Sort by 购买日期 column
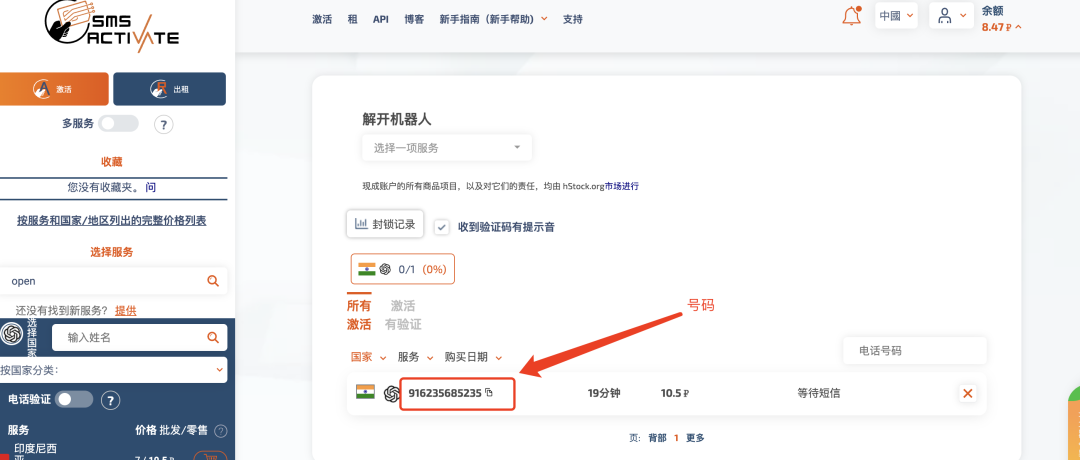Image resolution: width=1080 pixels, height=460 pixels. click(x=473, y=357)
